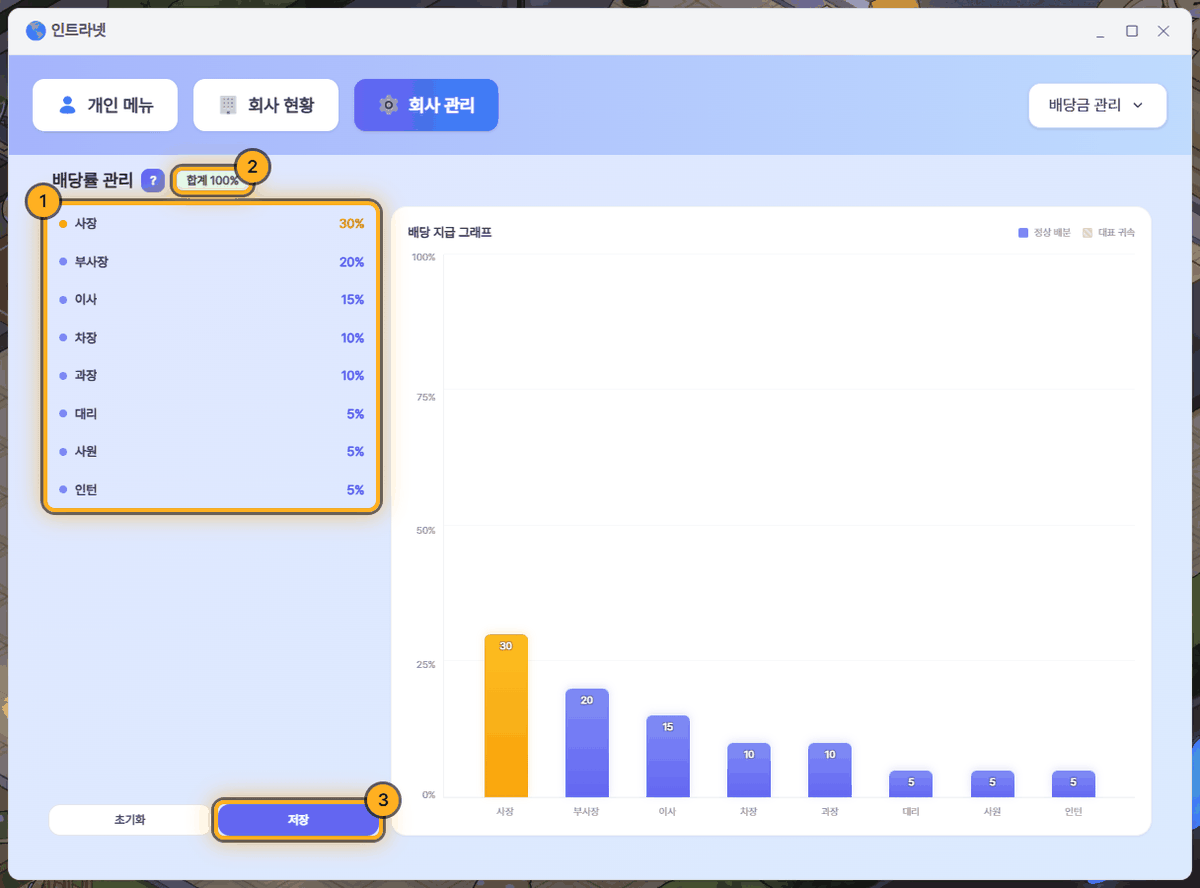Image resolution: width=1200 pixels, height=888 pixels.
Task: Click the globe app icon in title bar
Action: click(x=36, y=30)
